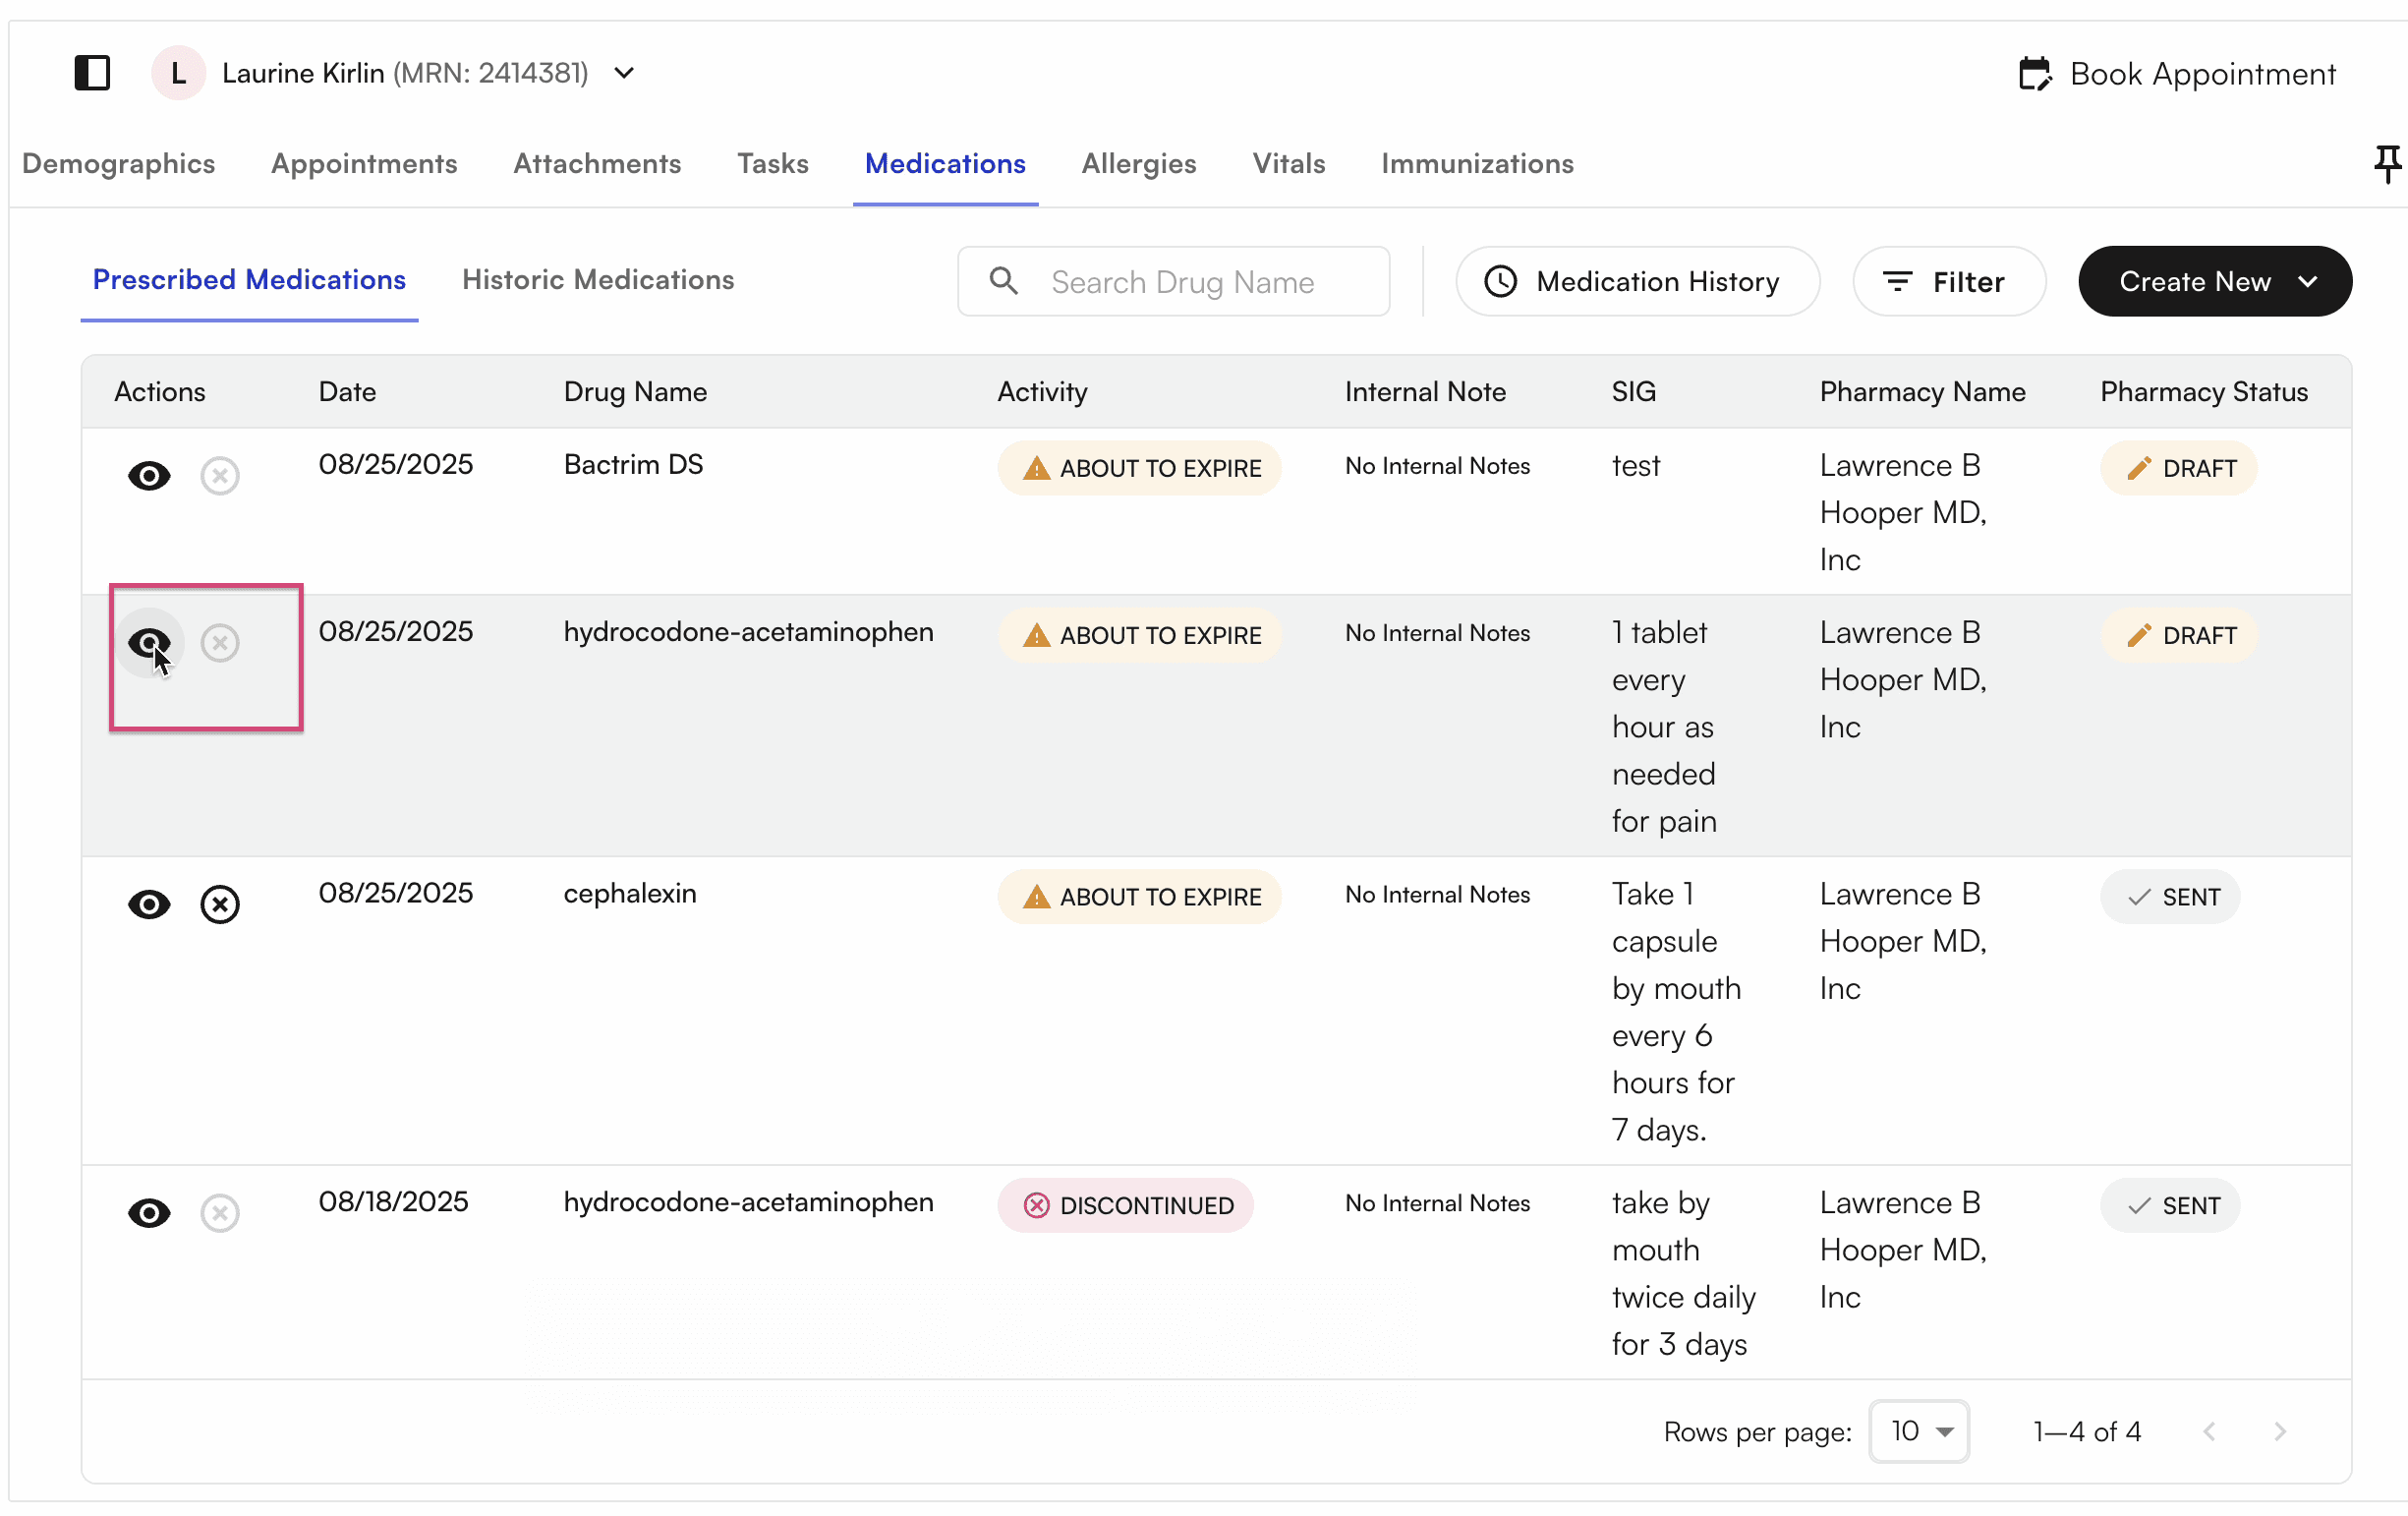View the 08/18/2025 hydrocodone-acetaminophen eye icon
The image size is (2408, 1516).
click(x=149, y=1213)
